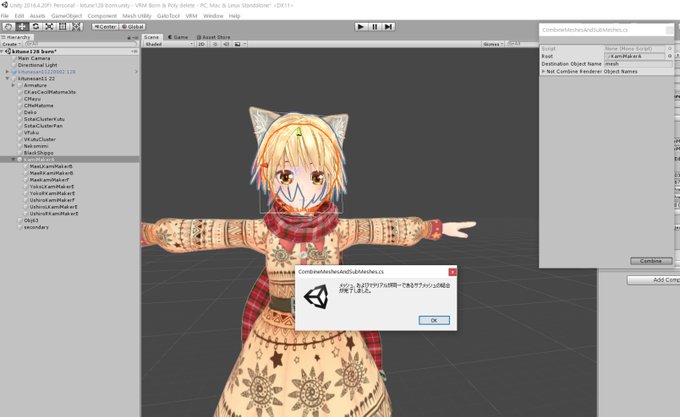Open object picker for Root field
The image size is (680, 417).
click(670, 56)
